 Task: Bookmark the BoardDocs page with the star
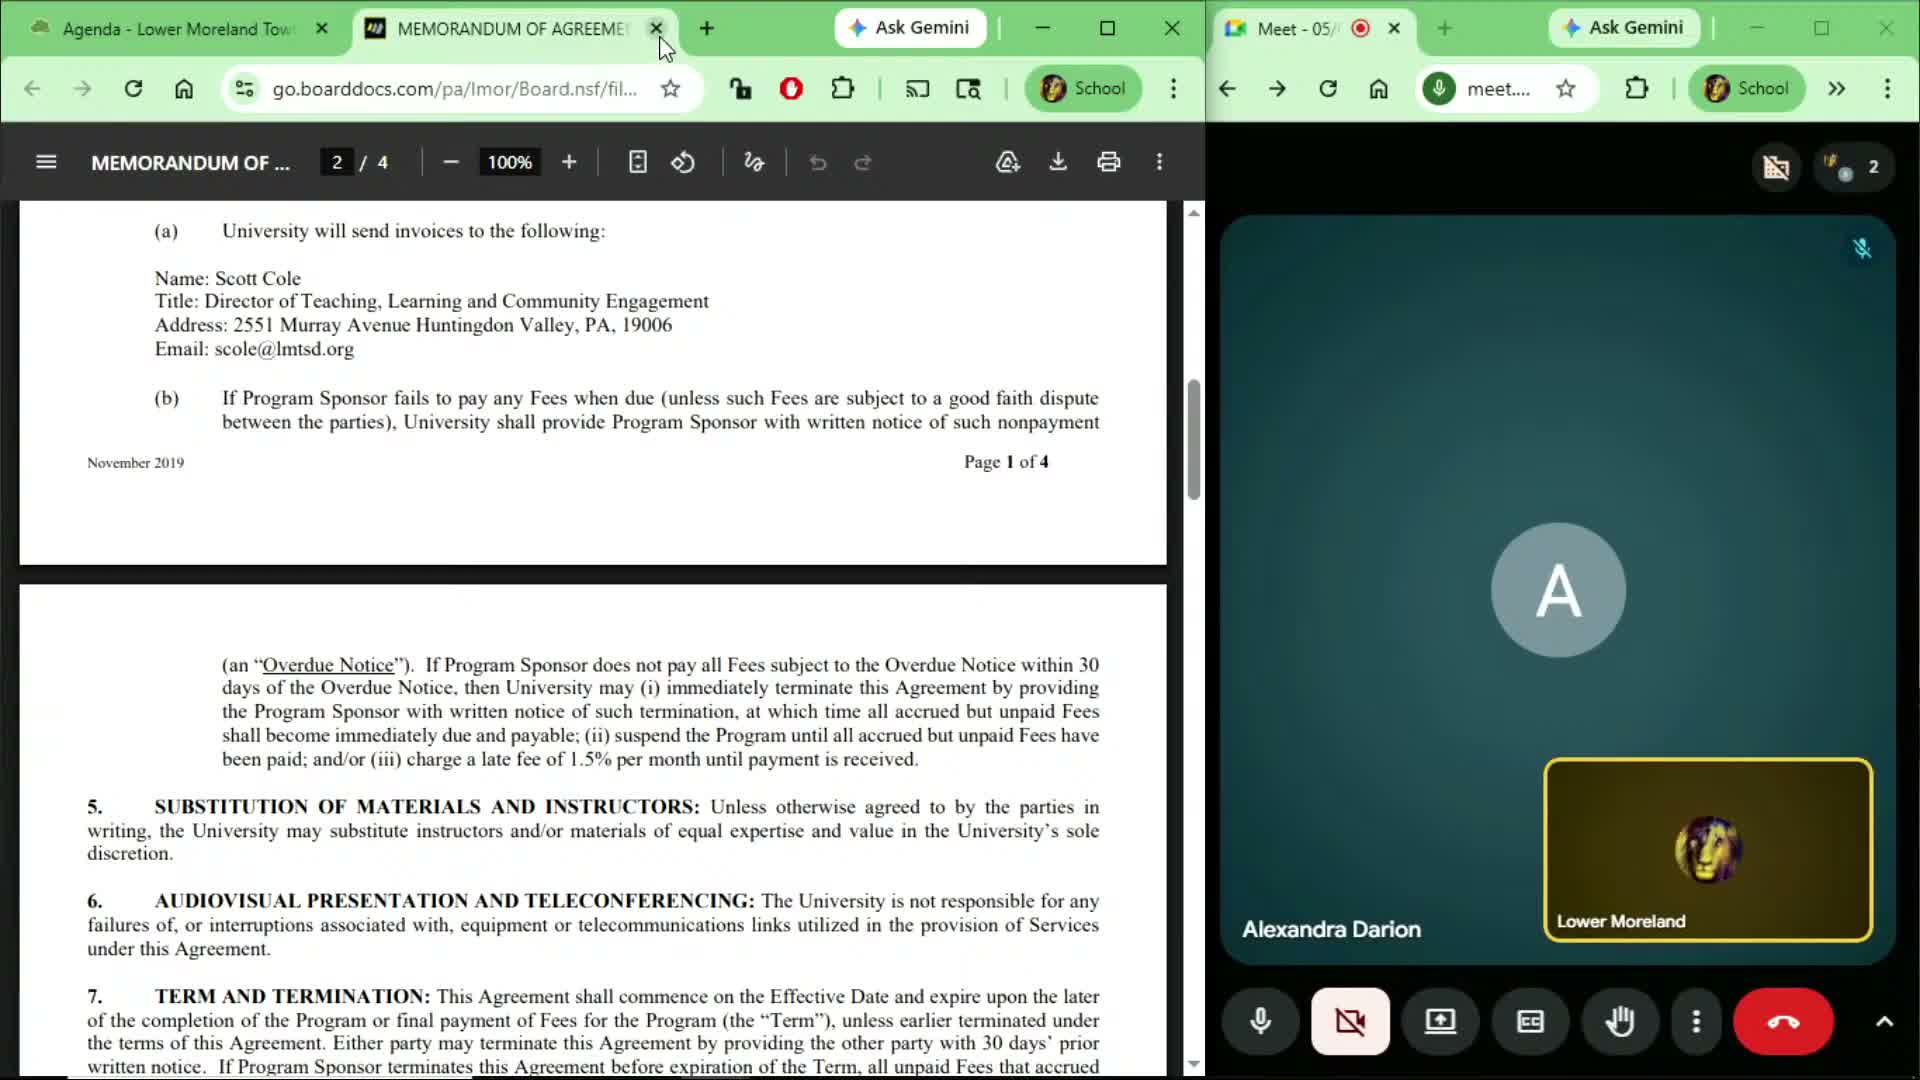coord(670,89)
